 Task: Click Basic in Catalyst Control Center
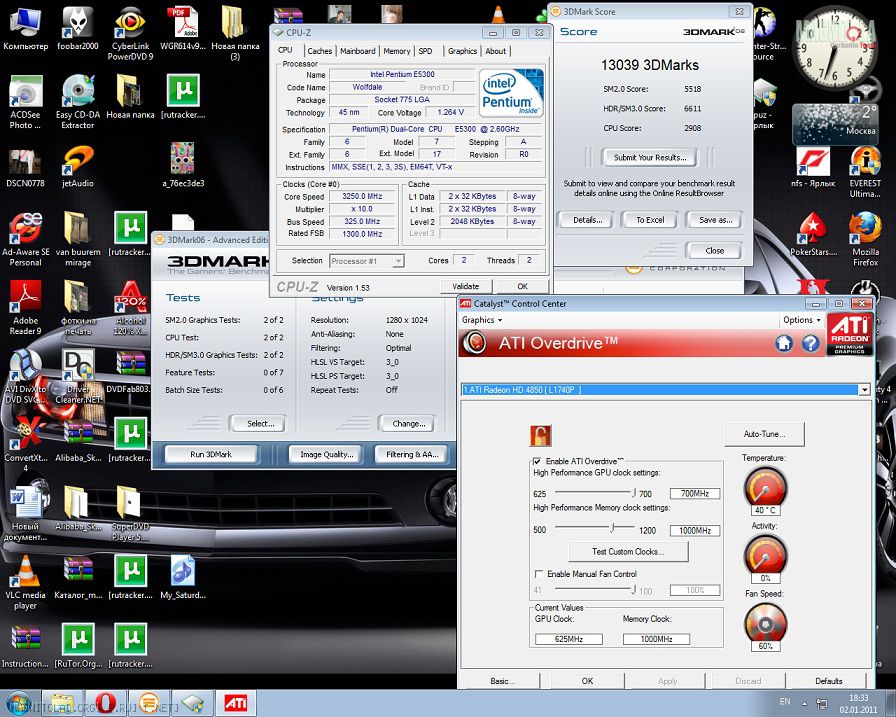pyautogui.click(x=502, y=681)
